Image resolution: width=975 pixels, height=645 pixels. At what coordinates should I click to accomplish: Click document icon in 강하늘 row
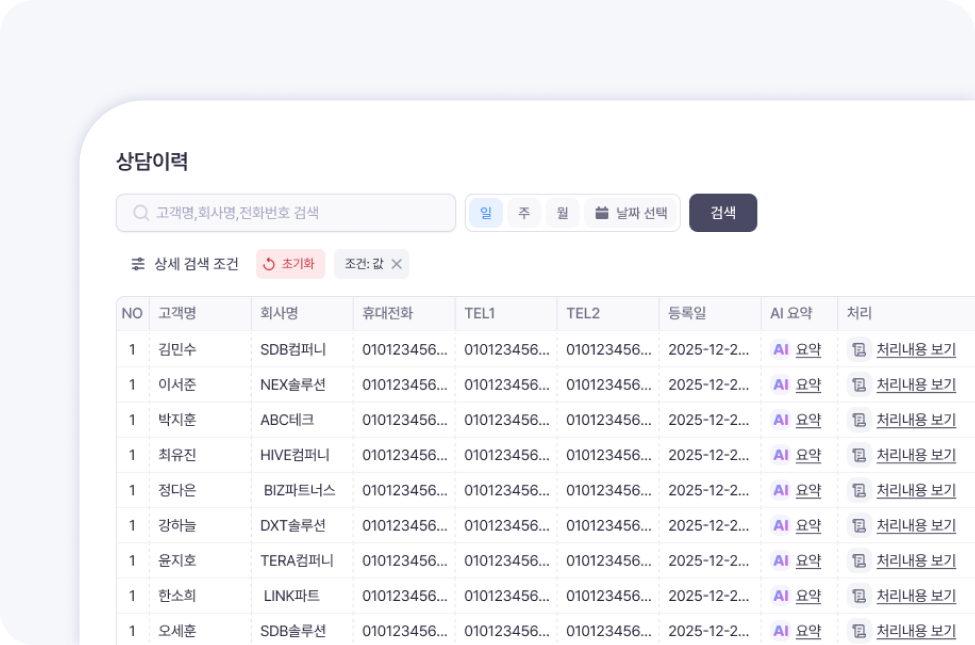coord(859,526)
